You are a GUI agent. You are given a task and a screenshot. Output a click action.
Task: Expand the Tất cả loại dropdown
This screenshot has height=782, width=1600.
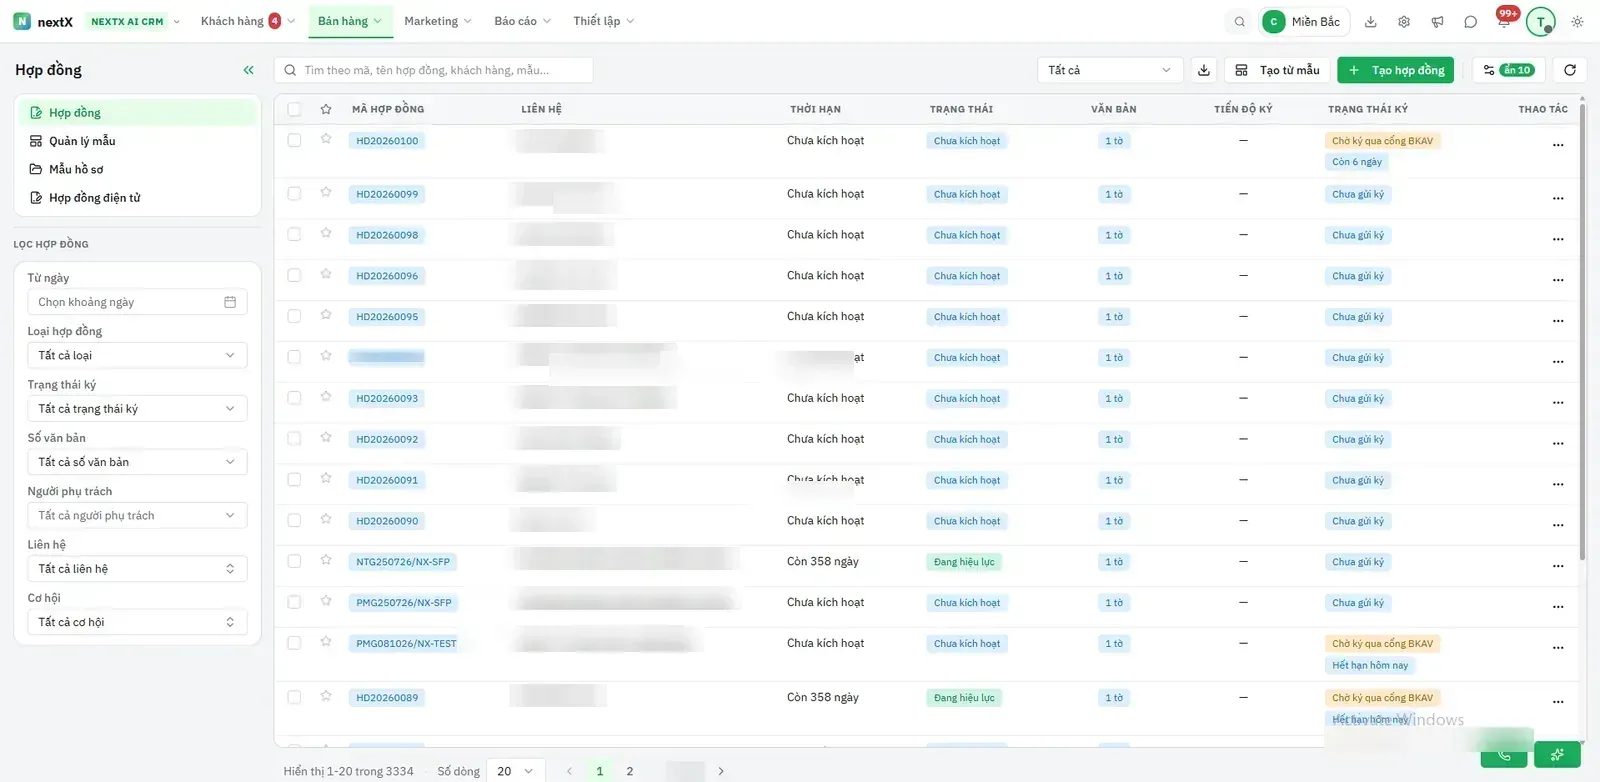[137, 355]
